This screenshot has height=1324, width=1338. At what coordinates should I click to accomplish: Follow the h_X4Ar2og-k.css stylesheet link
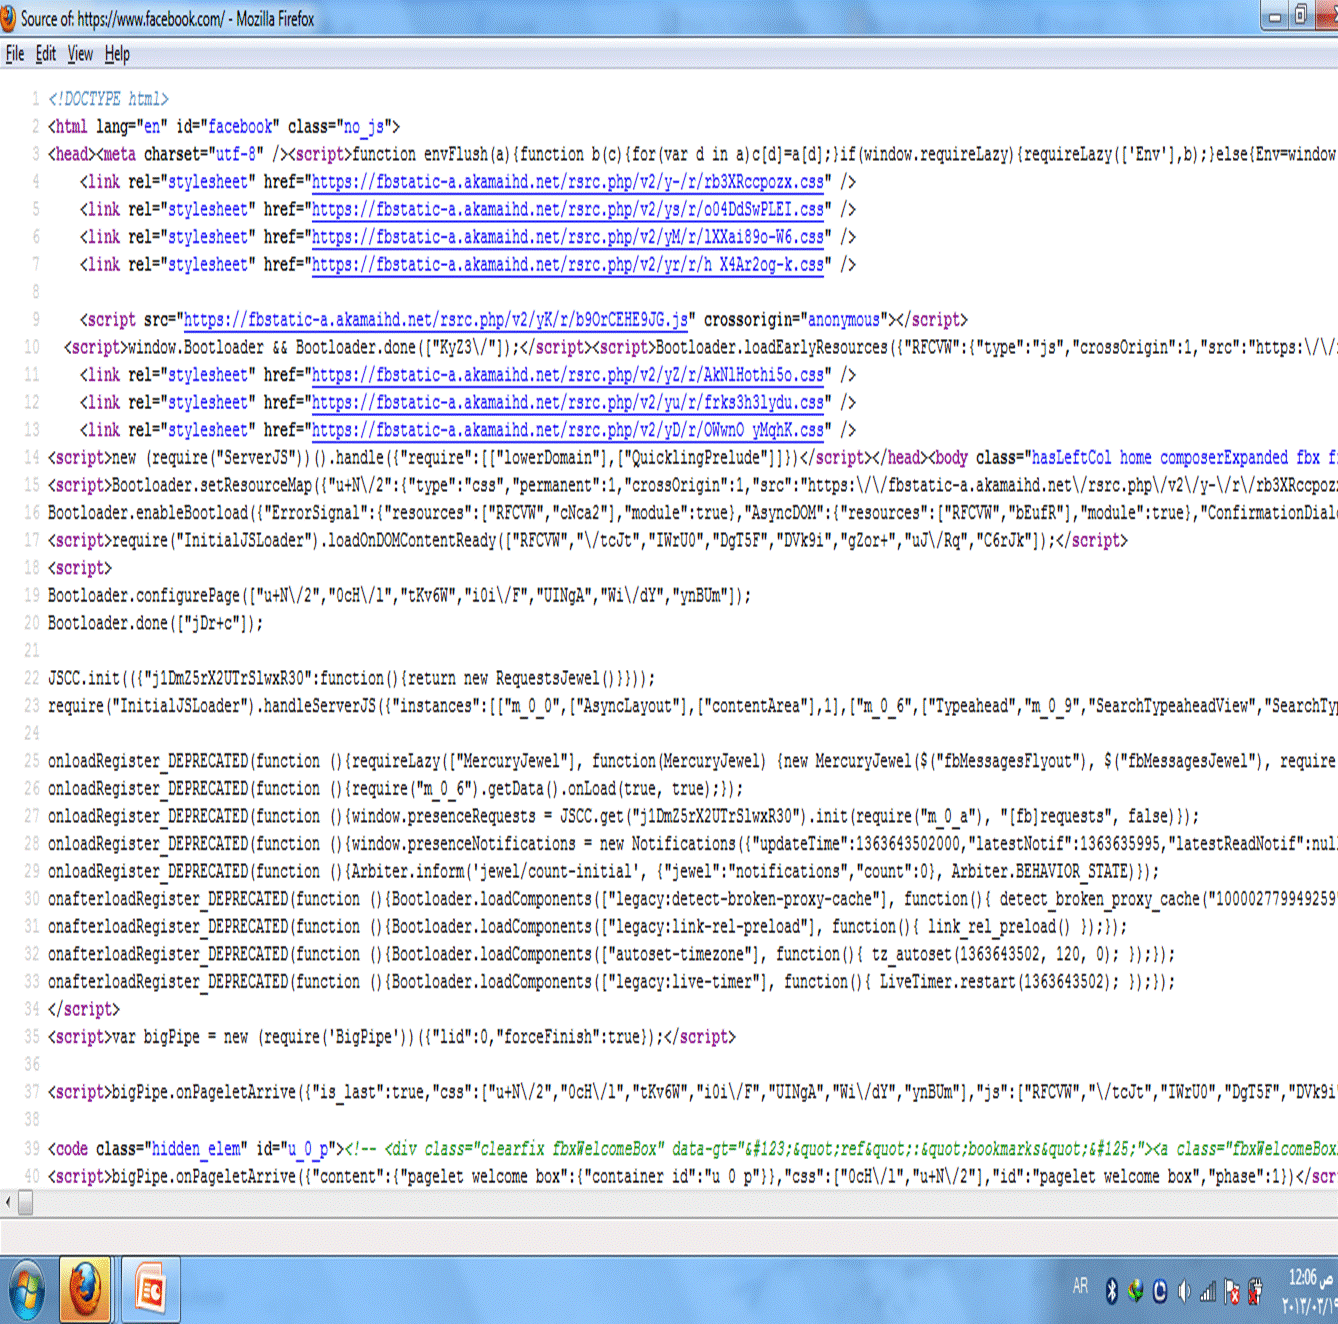(x=568, y=265)
